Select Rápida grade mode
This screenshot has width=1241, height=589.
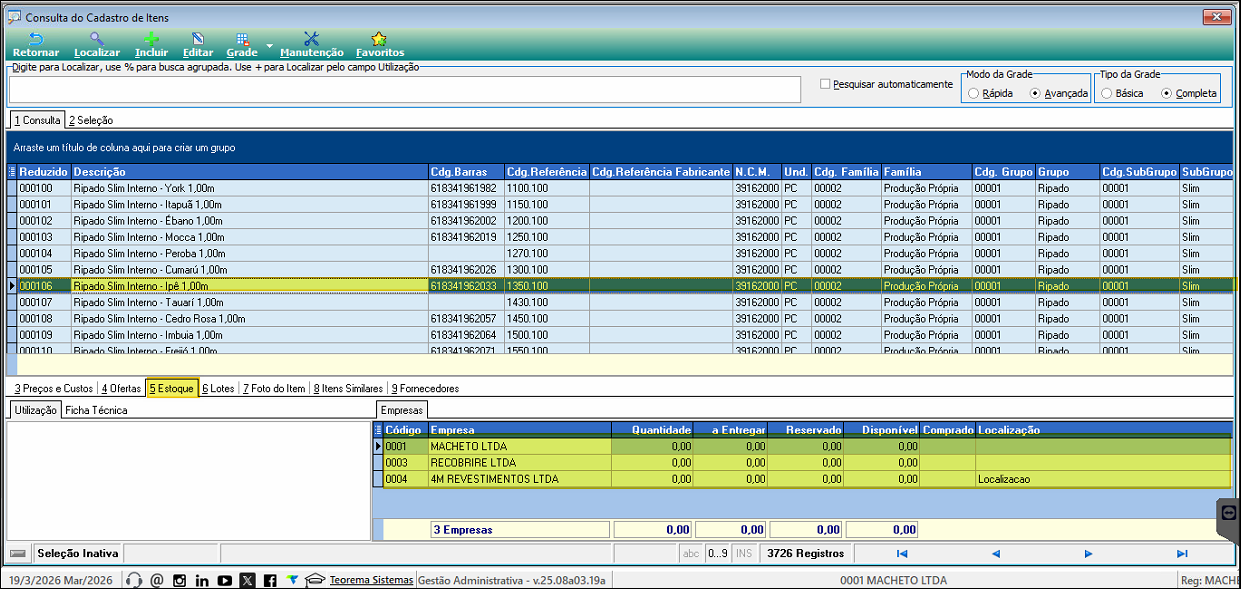tap(973, 93)
